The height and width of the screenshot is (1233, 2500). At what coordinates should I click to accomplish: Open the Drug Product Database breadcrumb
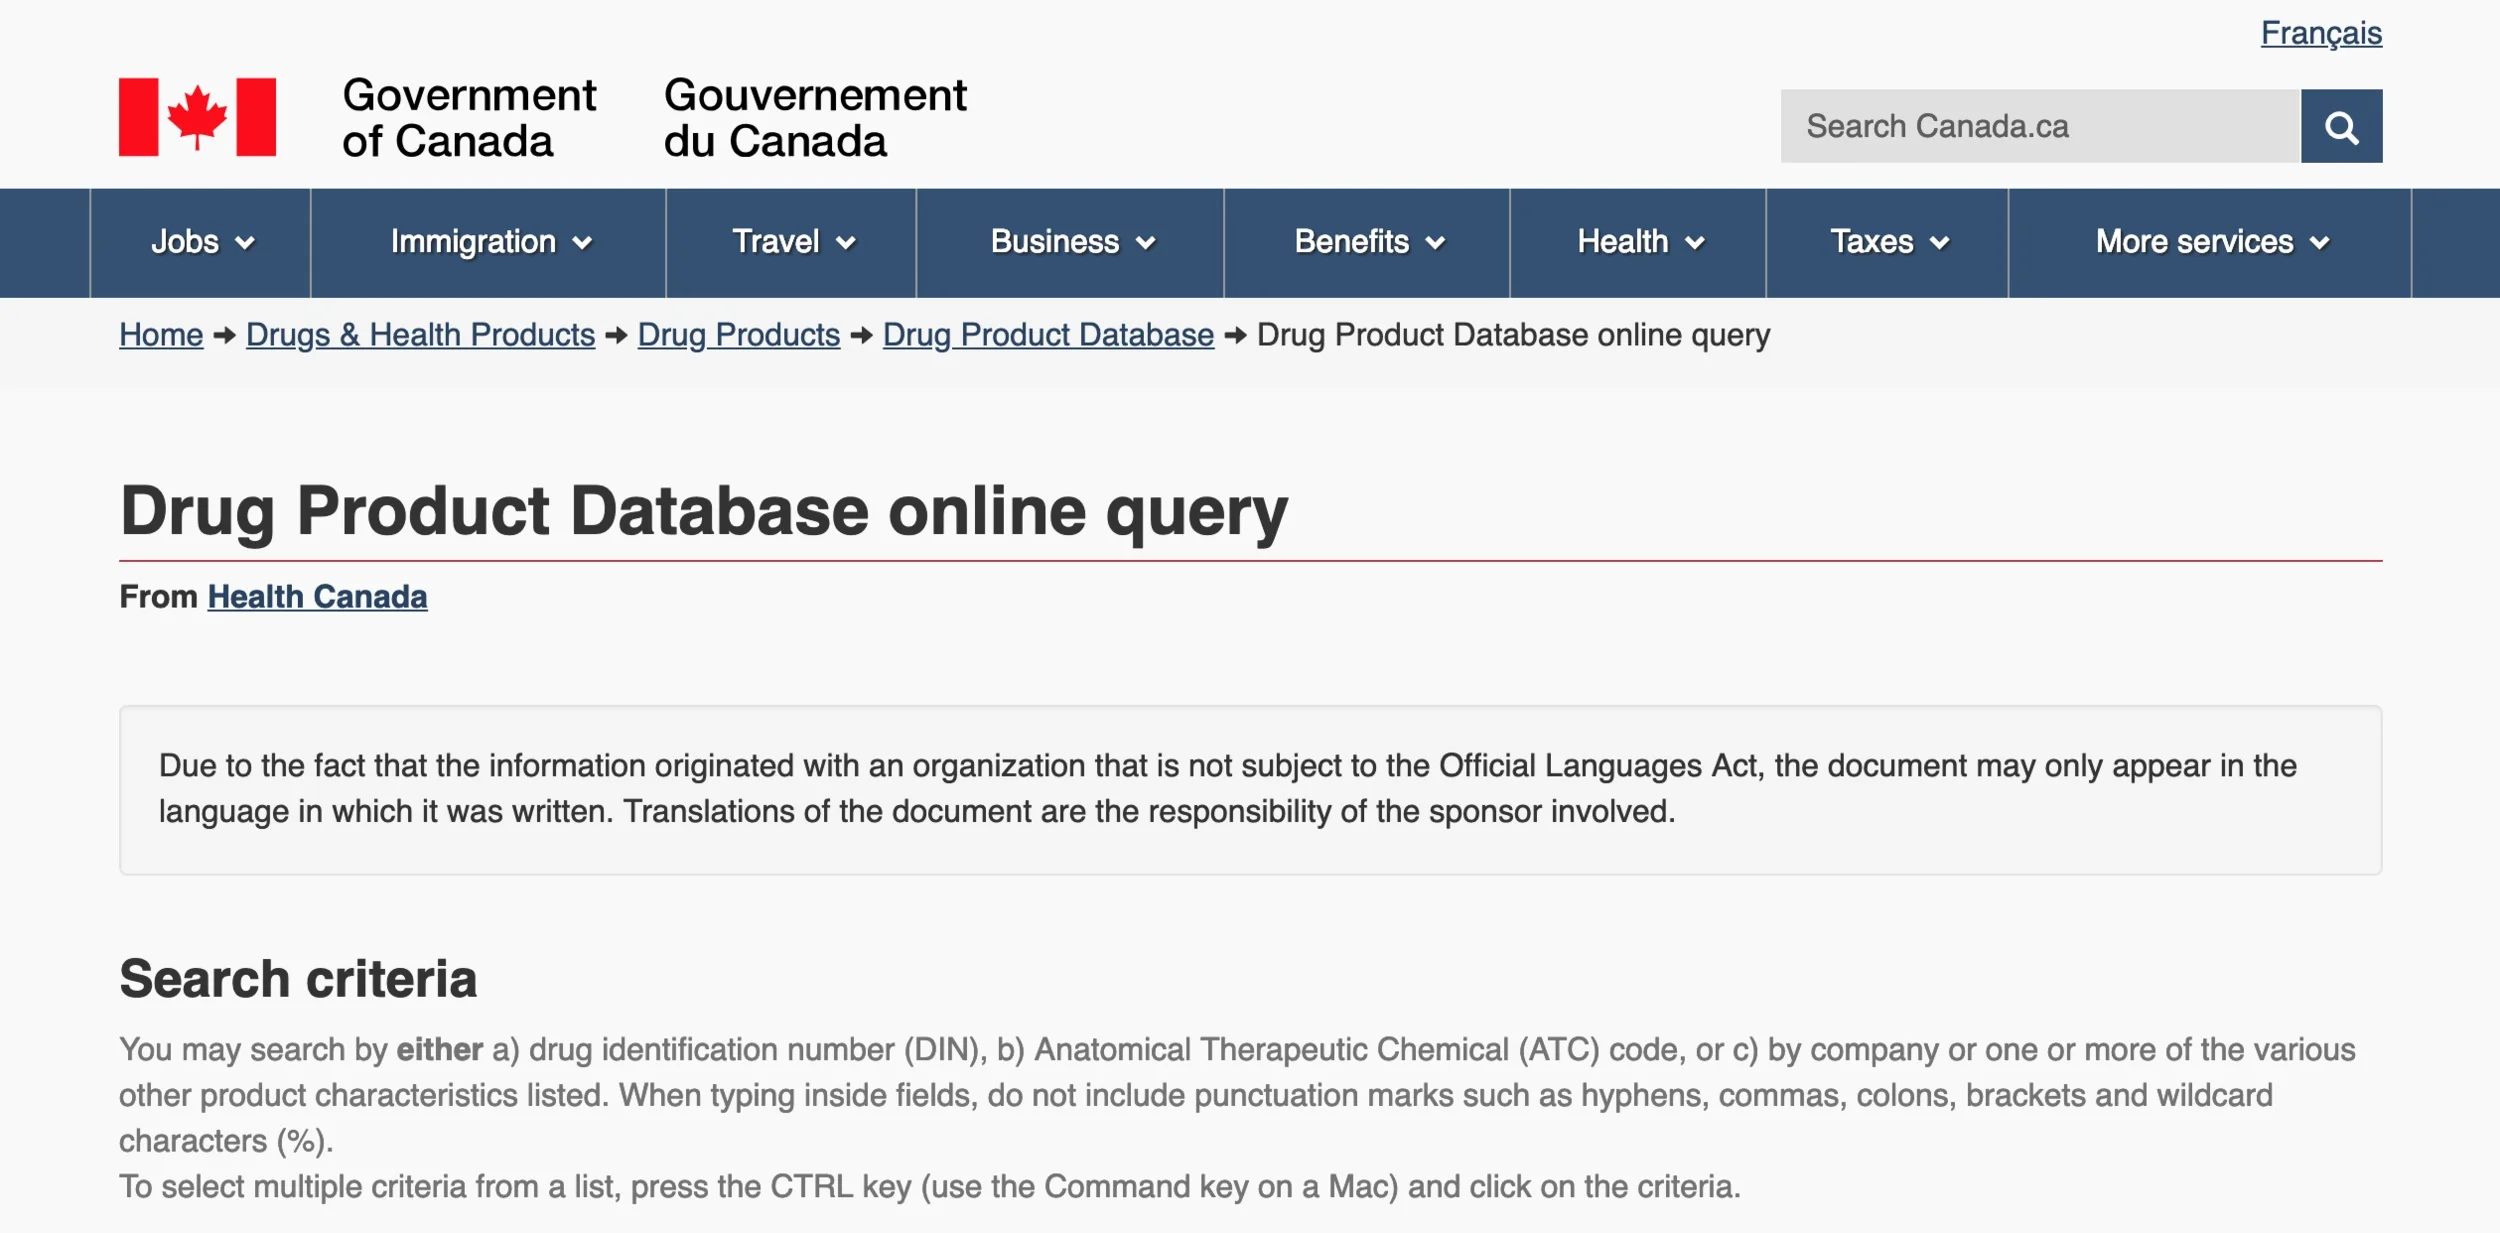click(1047, 335)
